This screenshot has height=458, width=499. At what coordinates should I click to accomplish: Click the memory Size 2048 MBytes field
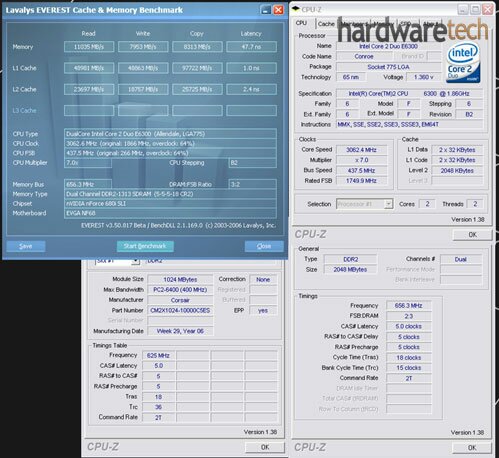(351, 270)
